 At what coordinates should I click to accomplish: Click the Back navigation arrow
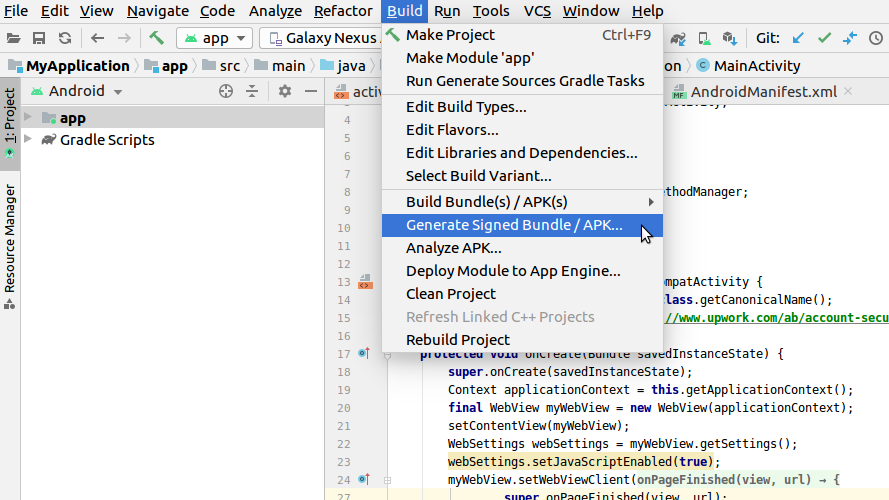(98, 38)
